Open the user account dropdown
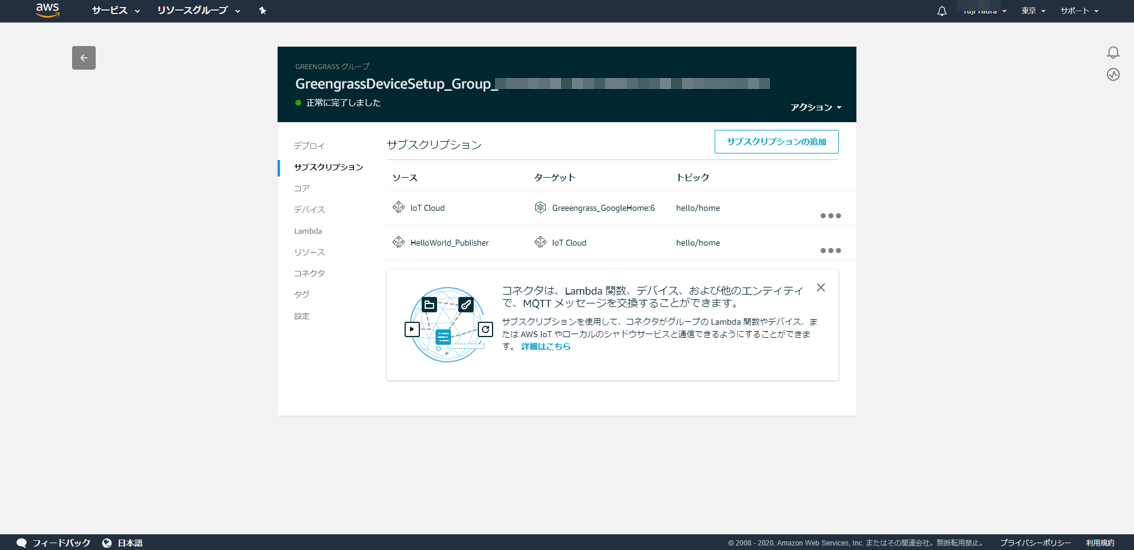The image size is (1134, 550). 984,11
